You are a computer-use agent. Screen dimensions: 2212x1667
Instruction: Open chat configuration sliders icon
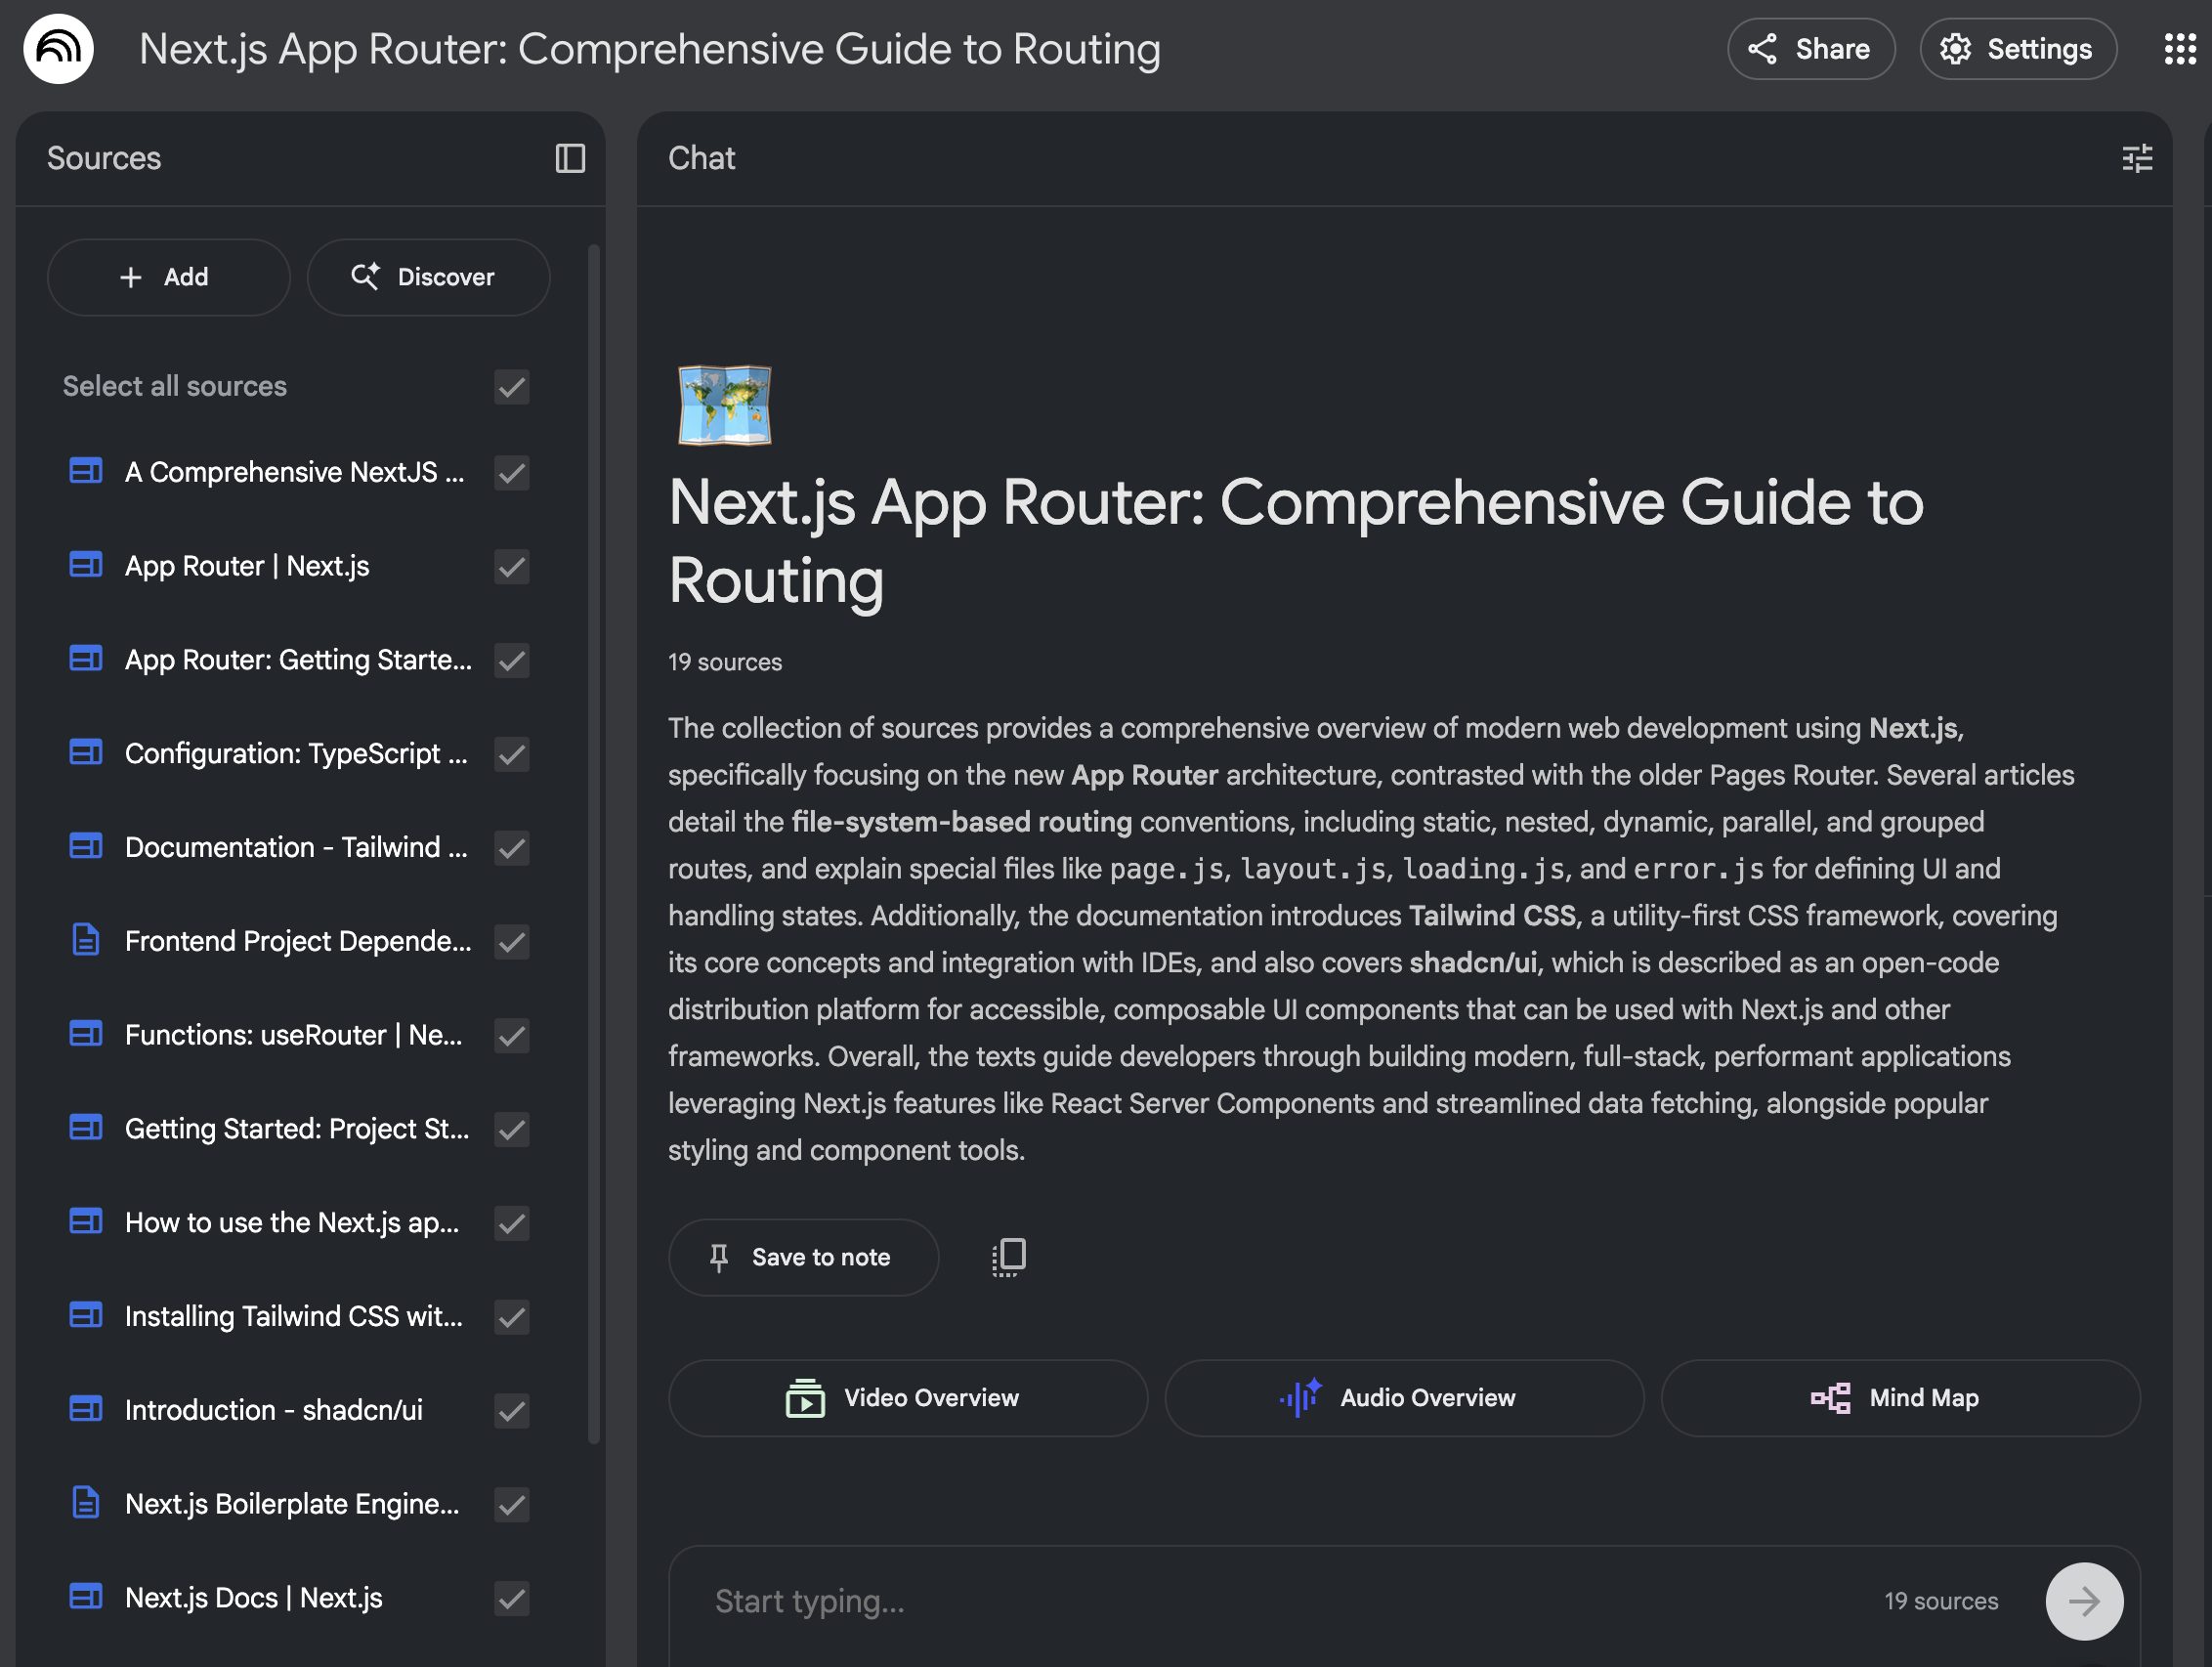pos(2136,158)
